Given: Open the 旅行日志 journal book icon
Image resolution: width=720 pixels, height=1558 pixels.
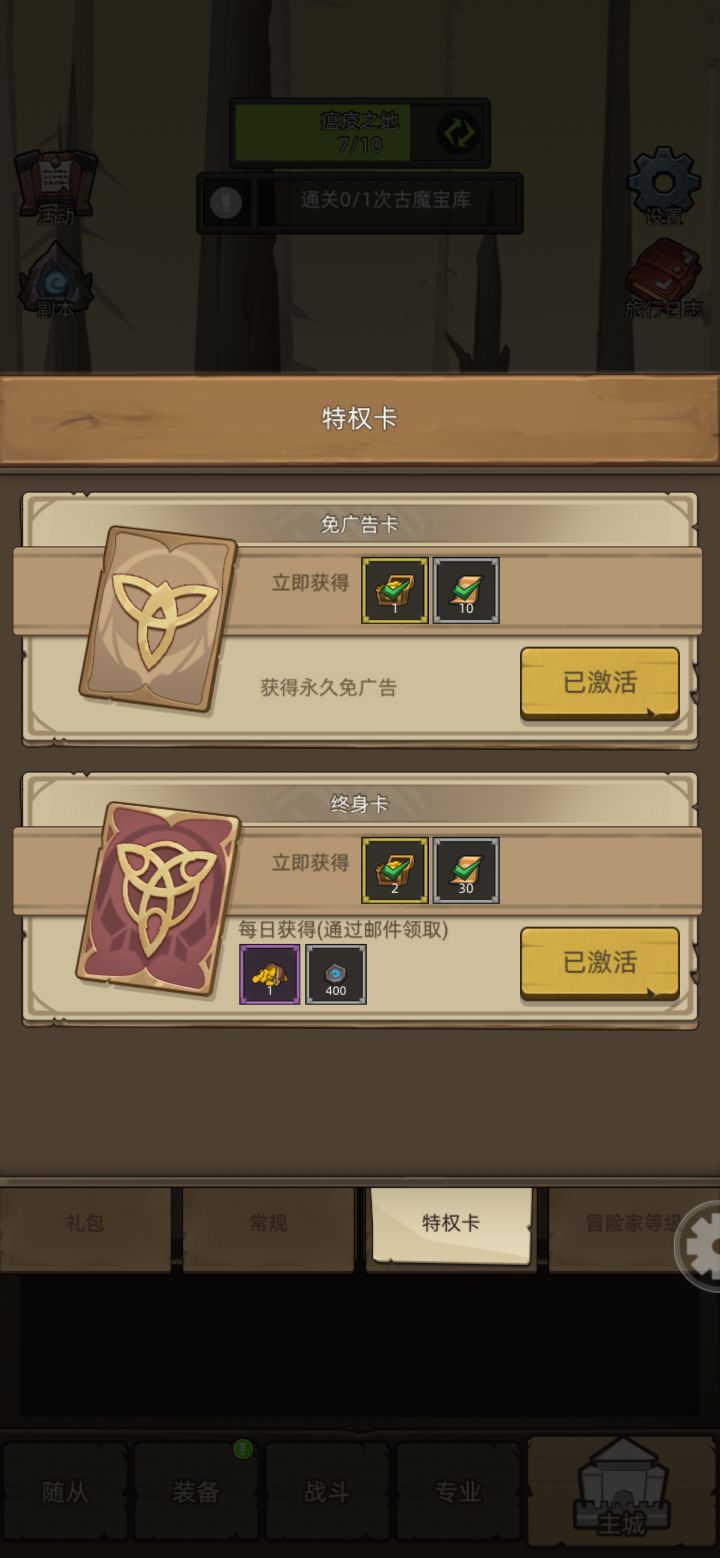Looking at the screenshot, I should [664, 279].
